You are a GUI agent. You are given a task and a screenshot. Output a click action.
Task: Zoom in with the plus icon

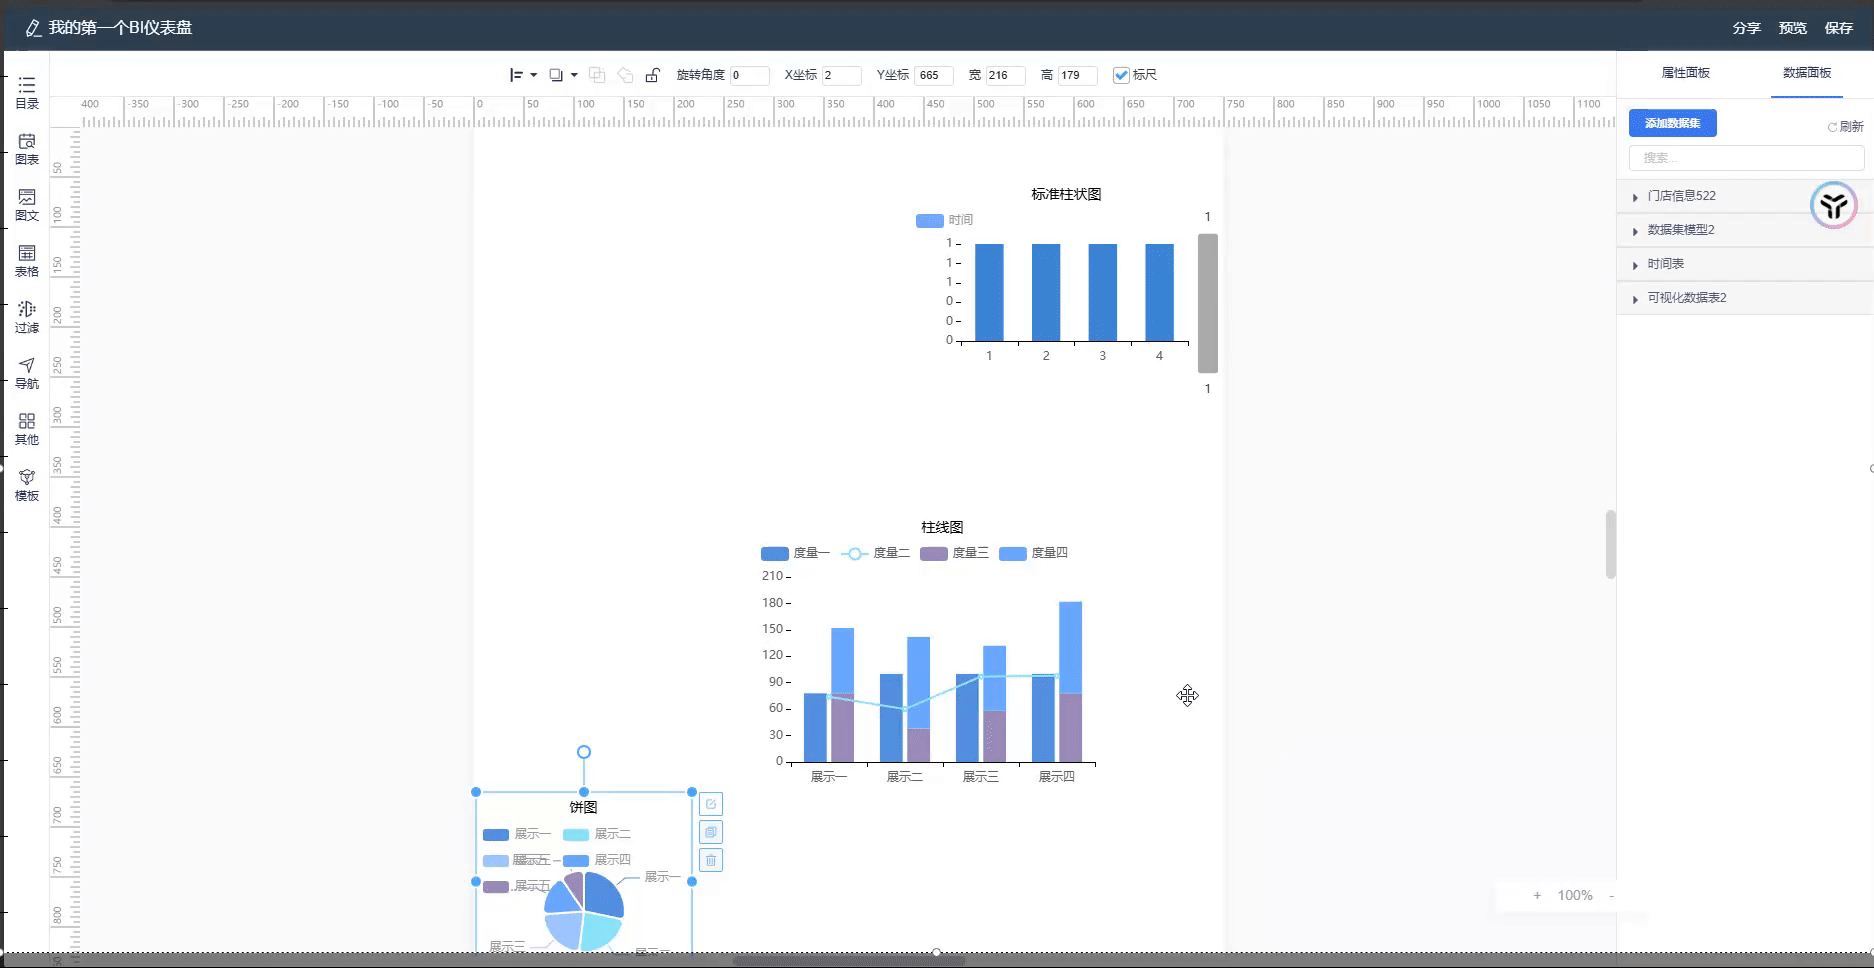tap(1537, 896)
